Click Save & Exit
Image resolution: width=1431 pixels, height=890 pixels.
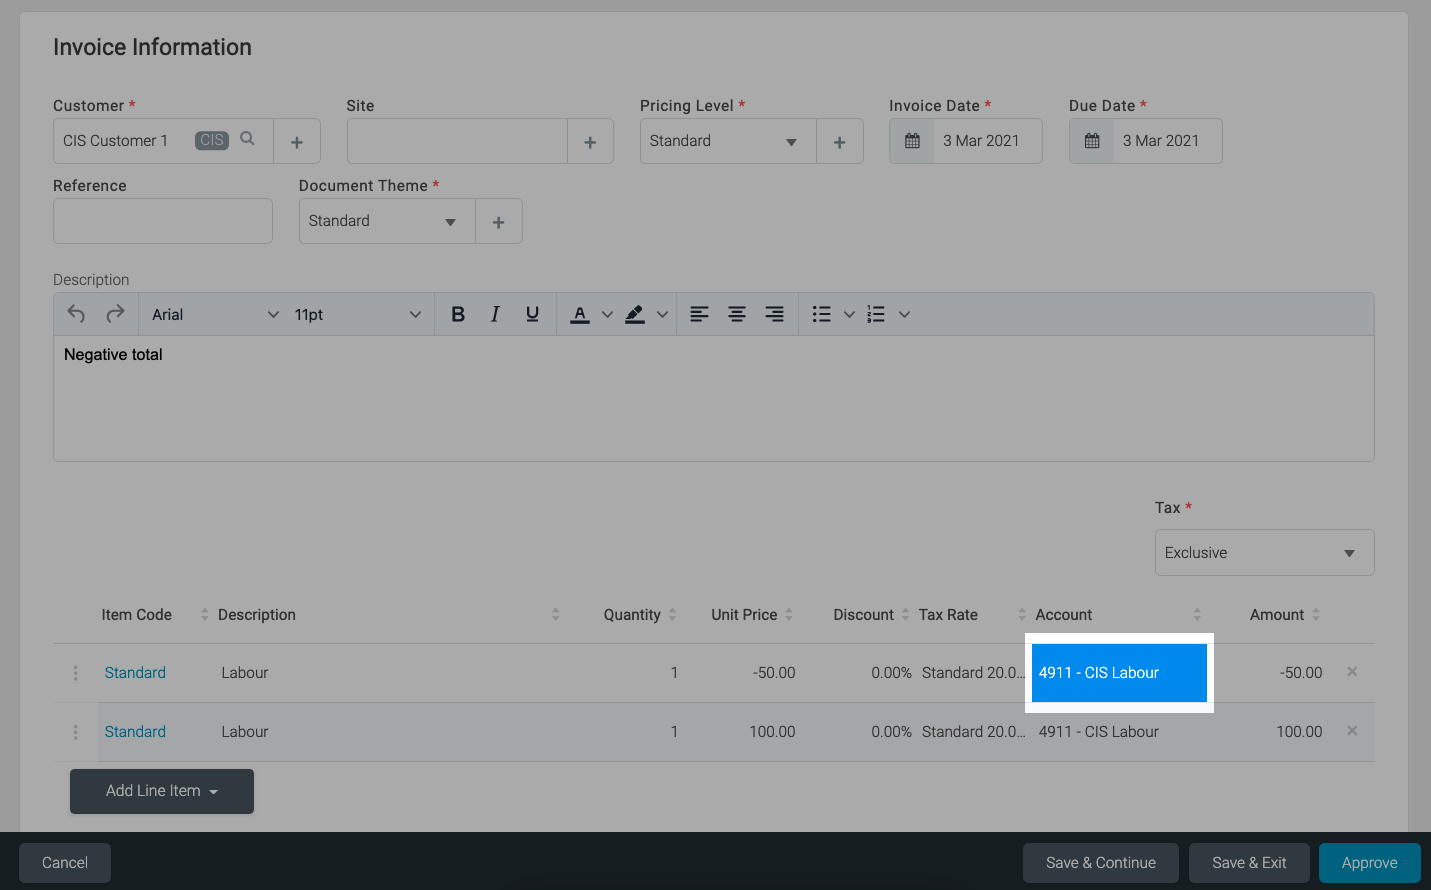1249,863
